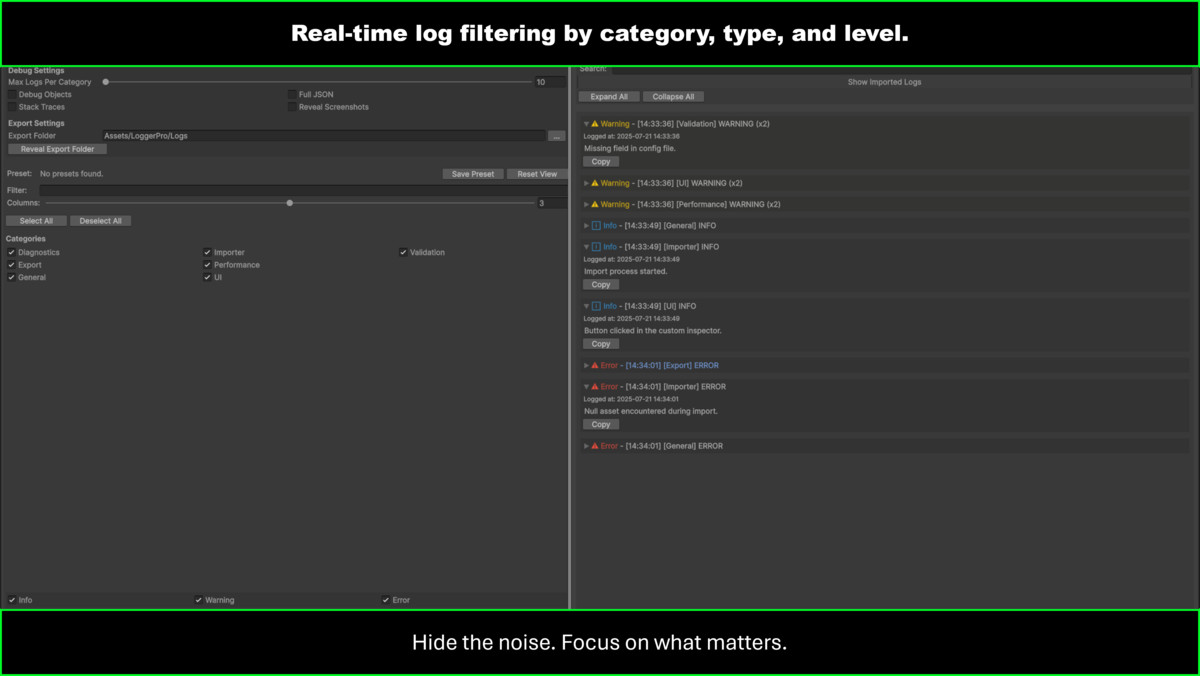Click the text 'Import process started.'
This screenshot has width=1200, height=676.
626,271
